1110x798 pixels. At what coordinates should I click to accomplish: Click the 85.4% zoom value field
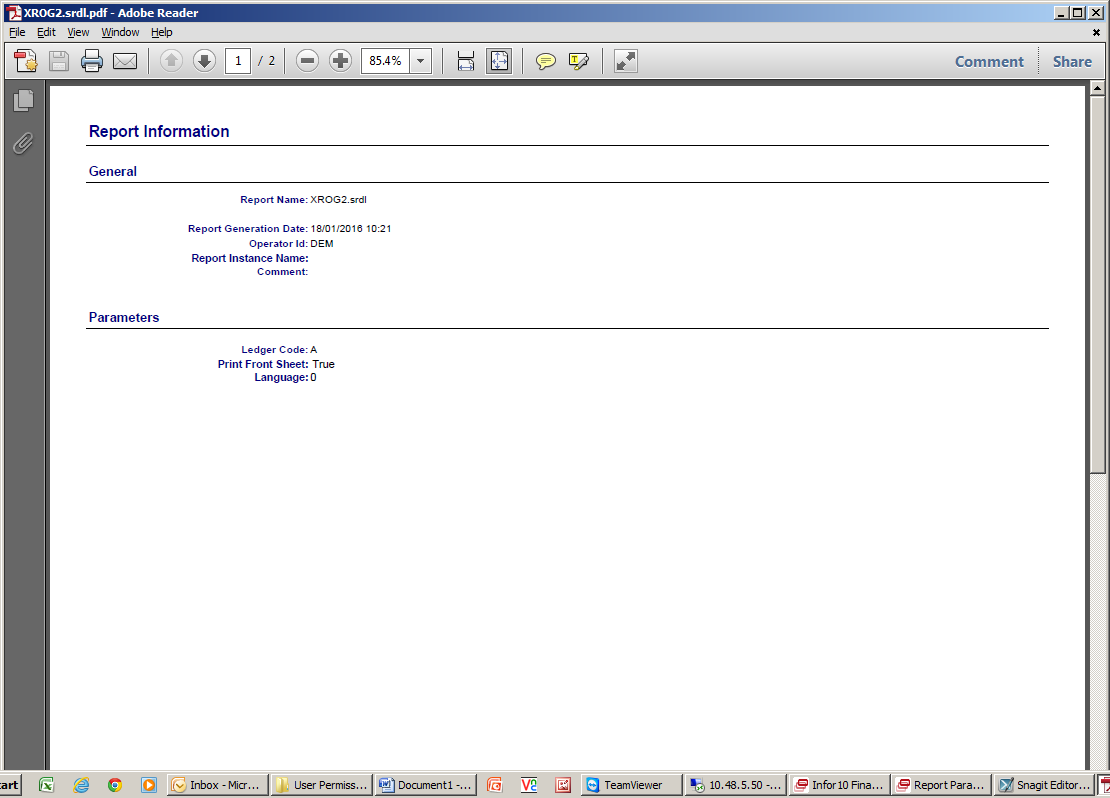tap(385, 61)
